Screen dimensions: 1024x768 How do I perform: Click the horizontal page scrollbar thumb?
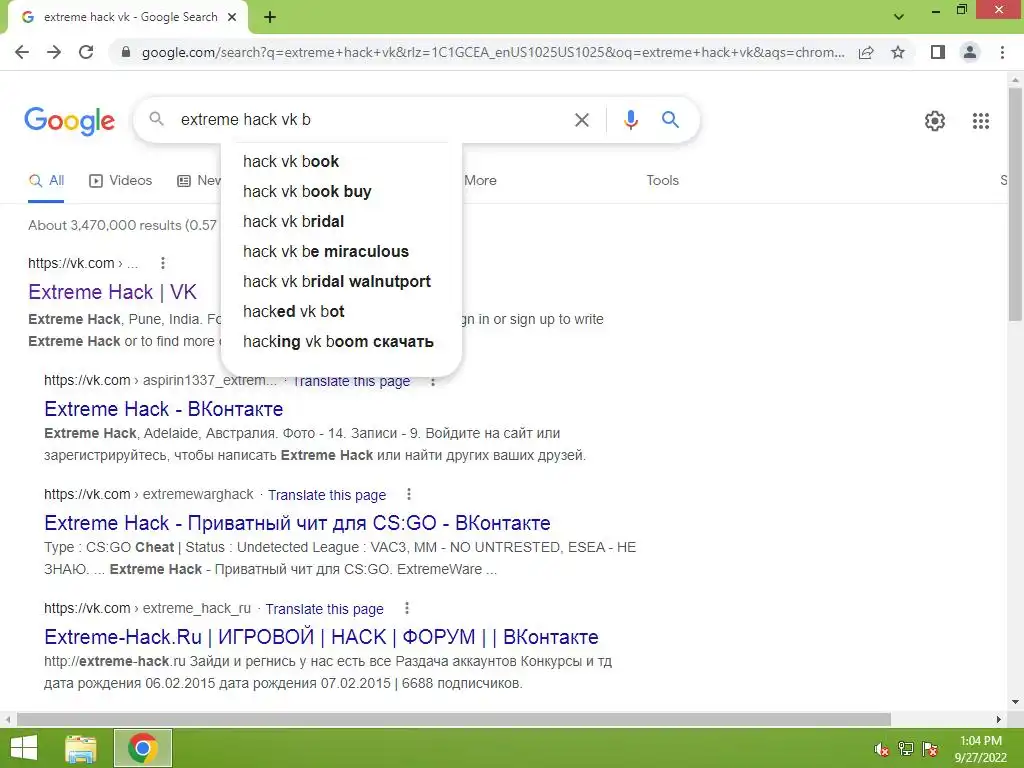click(x=454, y=719)
